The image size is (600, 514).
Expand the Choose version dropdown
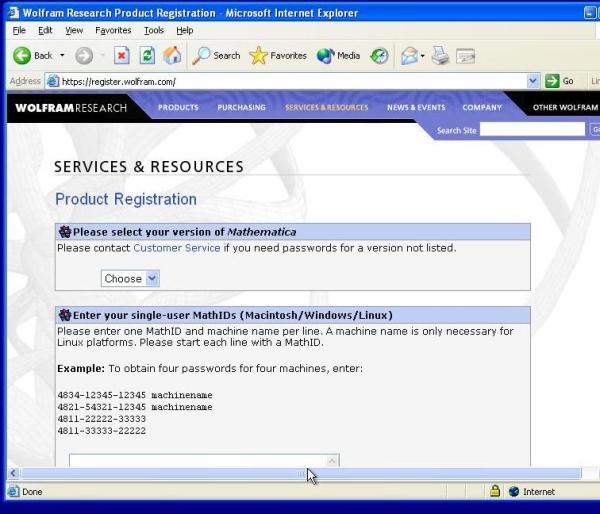pyautogui.click(x=130, y=278)
